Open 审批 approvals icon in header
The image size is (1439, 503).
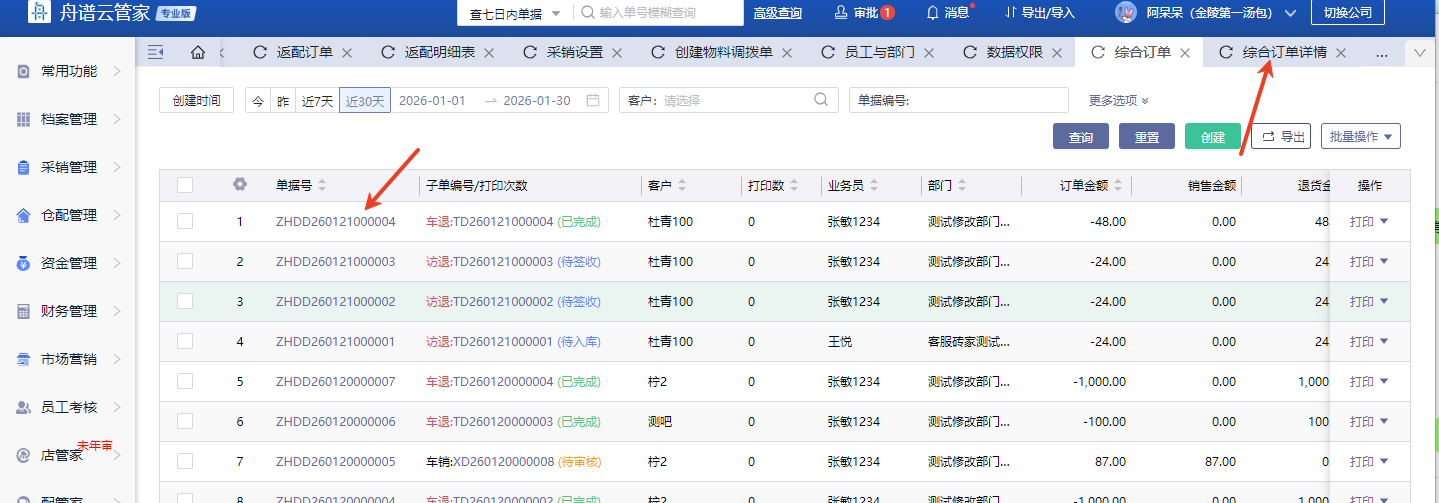pyautogui.click(x=841, y=13)
